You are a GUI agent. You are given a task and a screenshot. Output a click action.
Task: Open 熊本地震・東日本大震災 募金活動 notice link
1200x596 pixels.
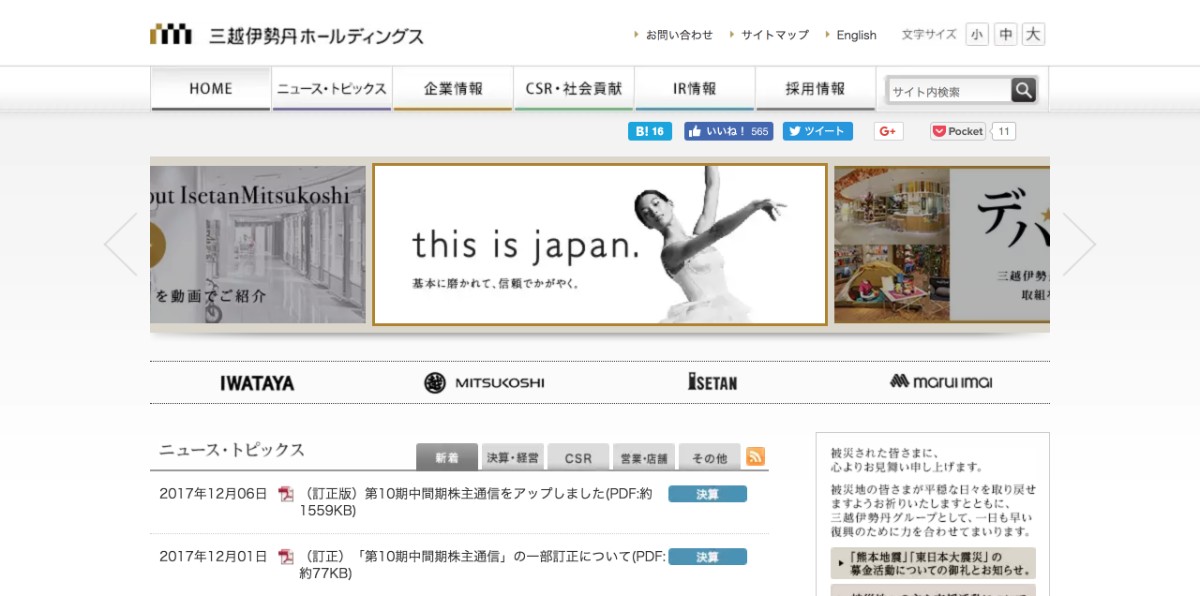tap(933, 563)
